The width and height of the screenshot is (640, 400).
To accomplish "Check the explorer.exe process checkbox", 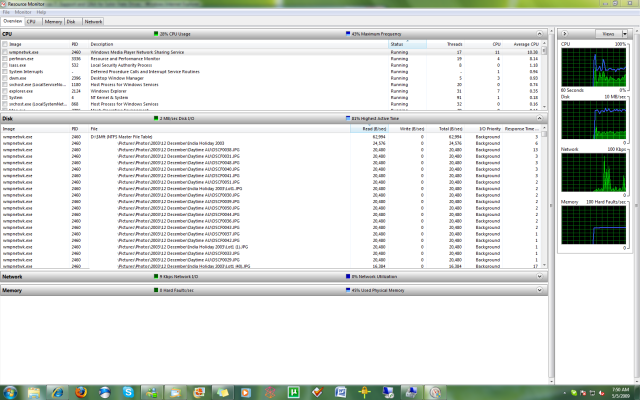I will pyautogui.click(x=5, y=91).
